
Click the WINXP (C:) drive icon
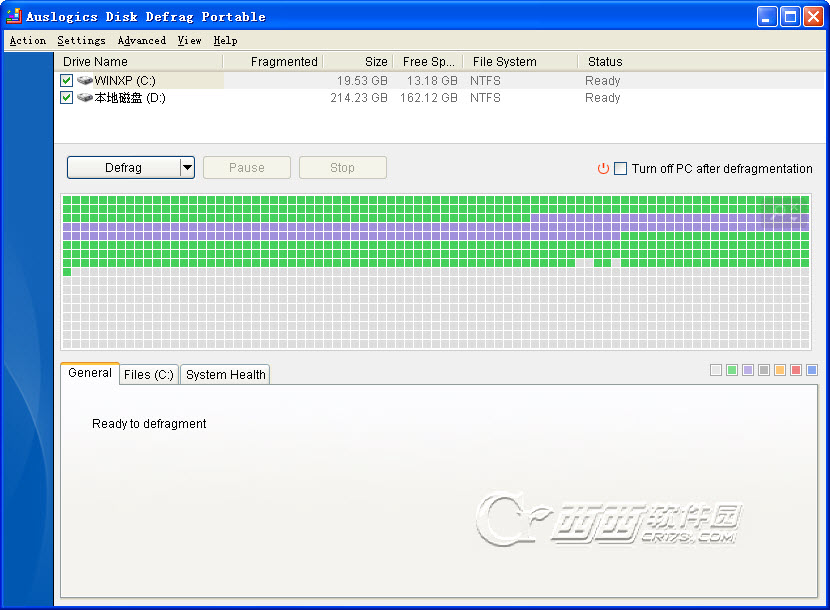85,80
